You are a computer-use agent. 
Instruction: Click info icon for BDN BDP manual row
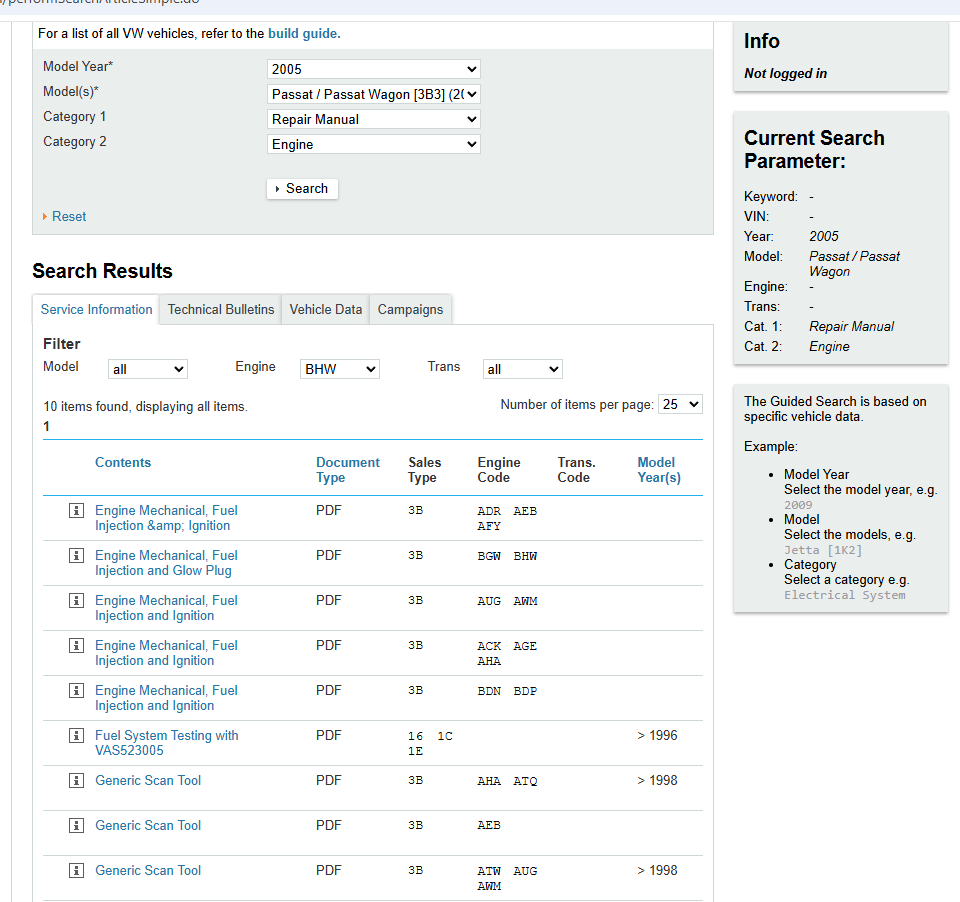tap(76, 691)
